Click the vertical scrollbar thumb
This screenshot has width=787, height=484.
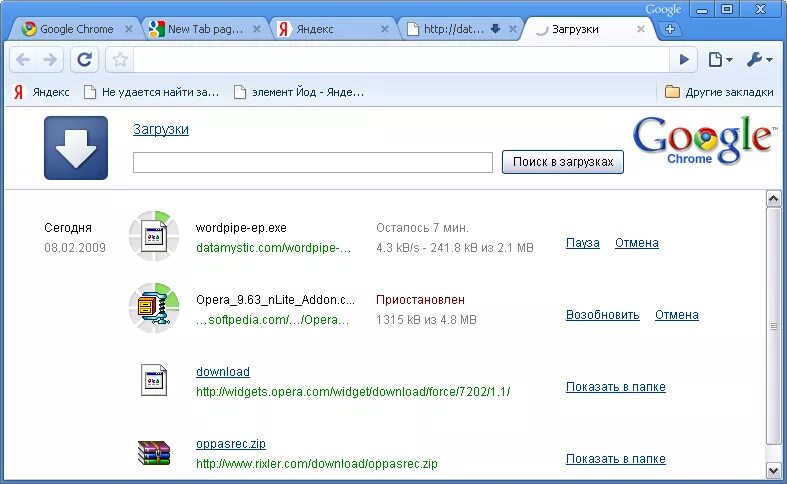click(x=773, y=326)
